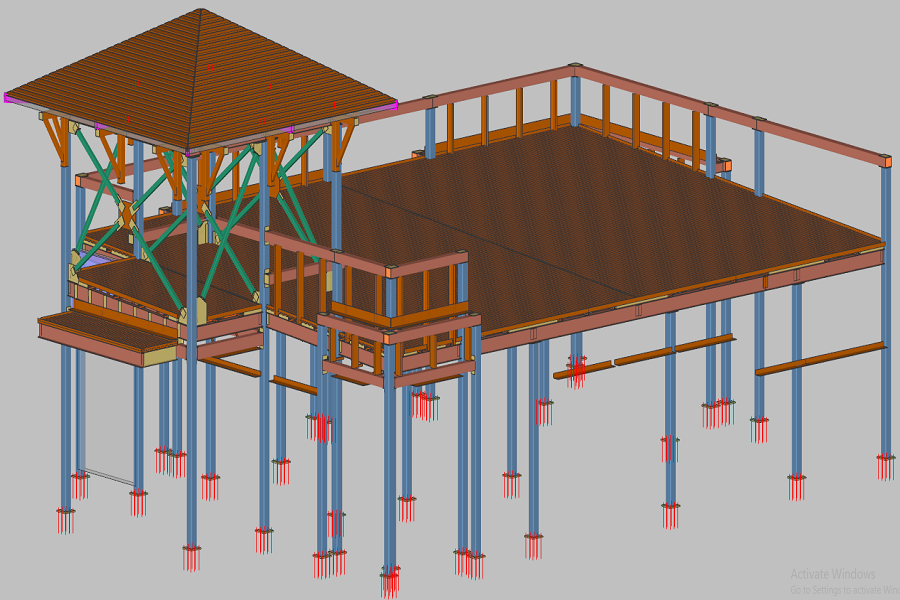Click the small lower-left landing platform
Screen dimensions: 900x600
coord(100,332)
